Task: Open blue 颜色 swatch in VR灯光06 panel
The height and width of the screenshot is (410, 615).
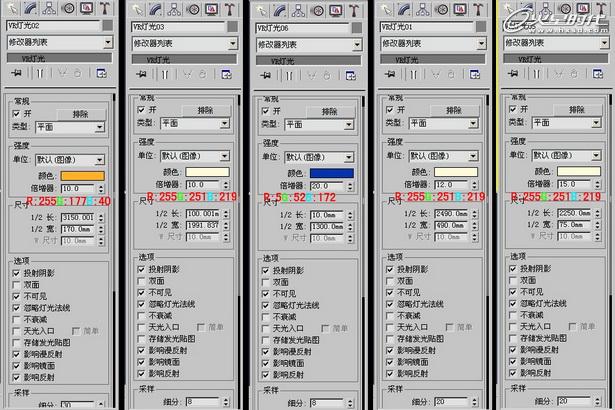Action: point(332,173)
